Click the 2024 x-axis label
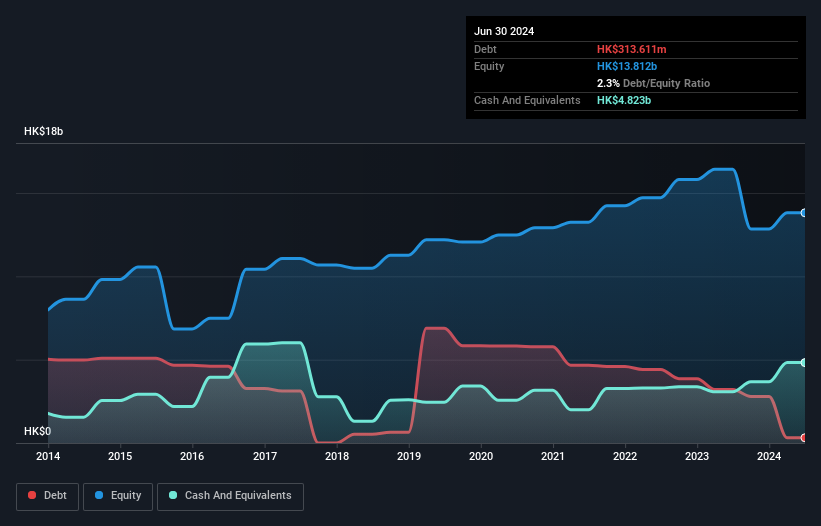 [769, 456]
